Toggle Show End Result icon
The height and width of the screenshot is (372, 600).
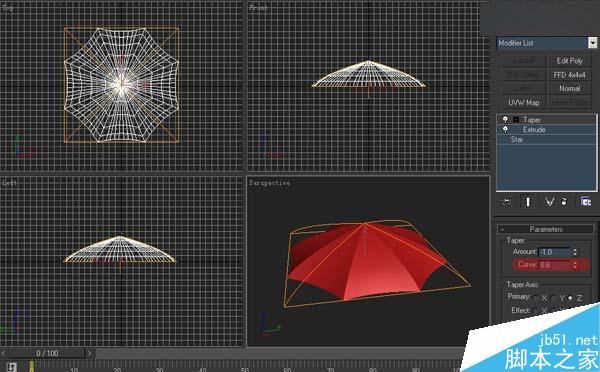pyautogui.click(x=528, y=202)
